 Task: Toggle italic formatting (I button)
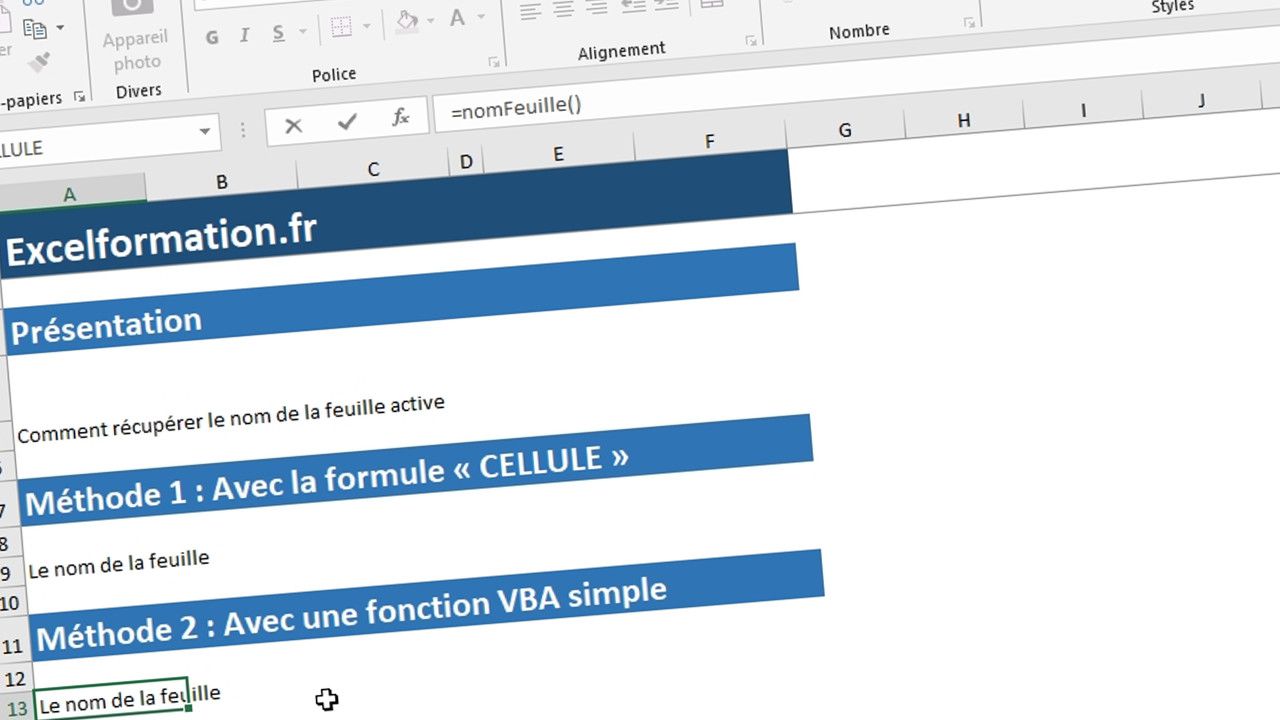click(245, 36)
